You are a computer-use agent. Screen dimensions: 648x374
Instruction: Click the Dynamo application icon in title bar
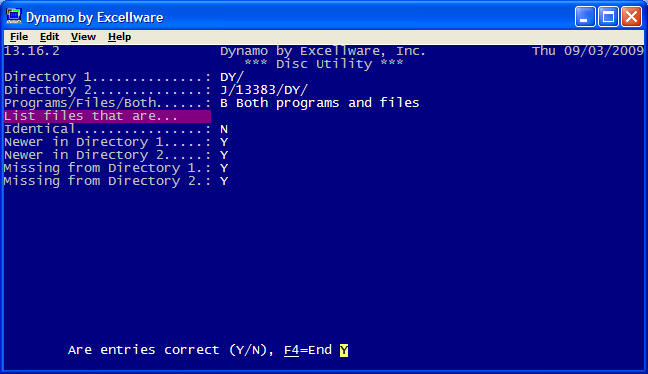point(14,17)
